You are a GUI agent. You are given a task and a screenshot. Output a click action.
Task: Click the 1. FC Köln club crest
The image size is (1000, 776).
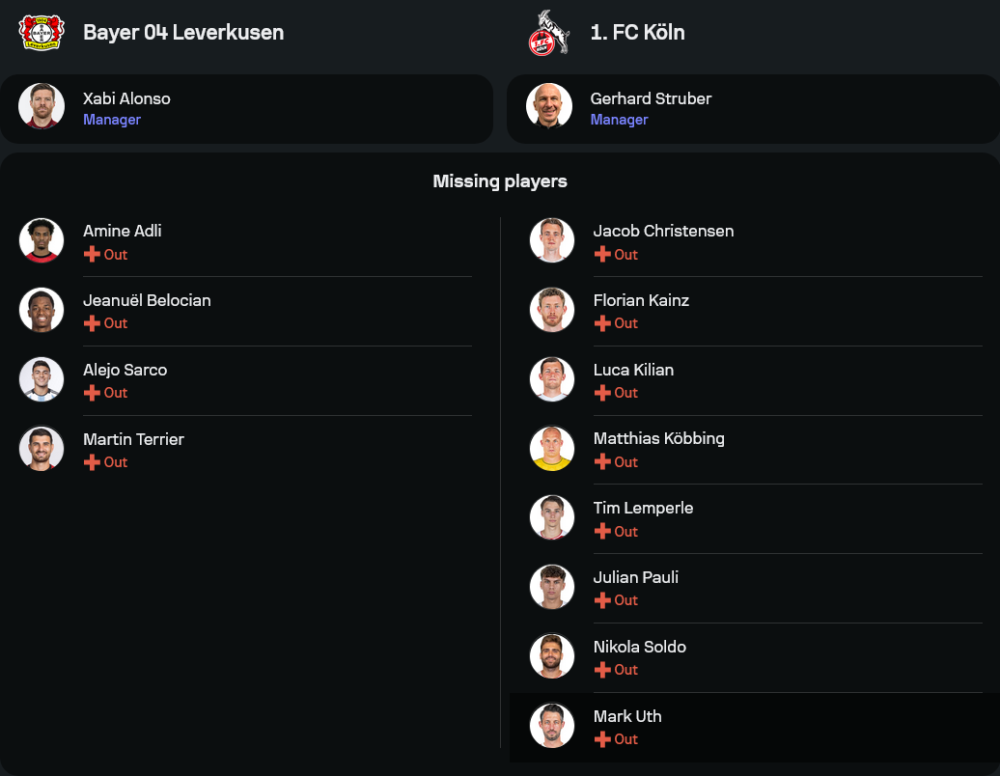(x=548, y=32)
